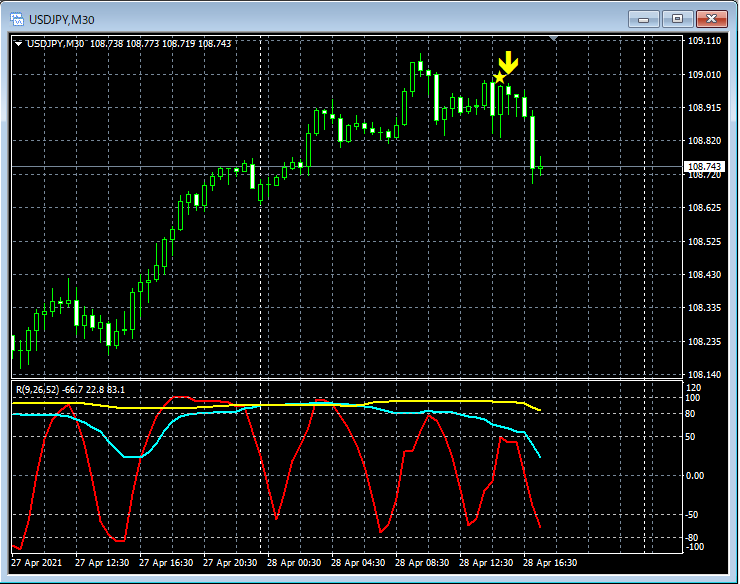Open the small triangle menu beside USDJPY,M30
740x584 pixels.
pos(19,44)
